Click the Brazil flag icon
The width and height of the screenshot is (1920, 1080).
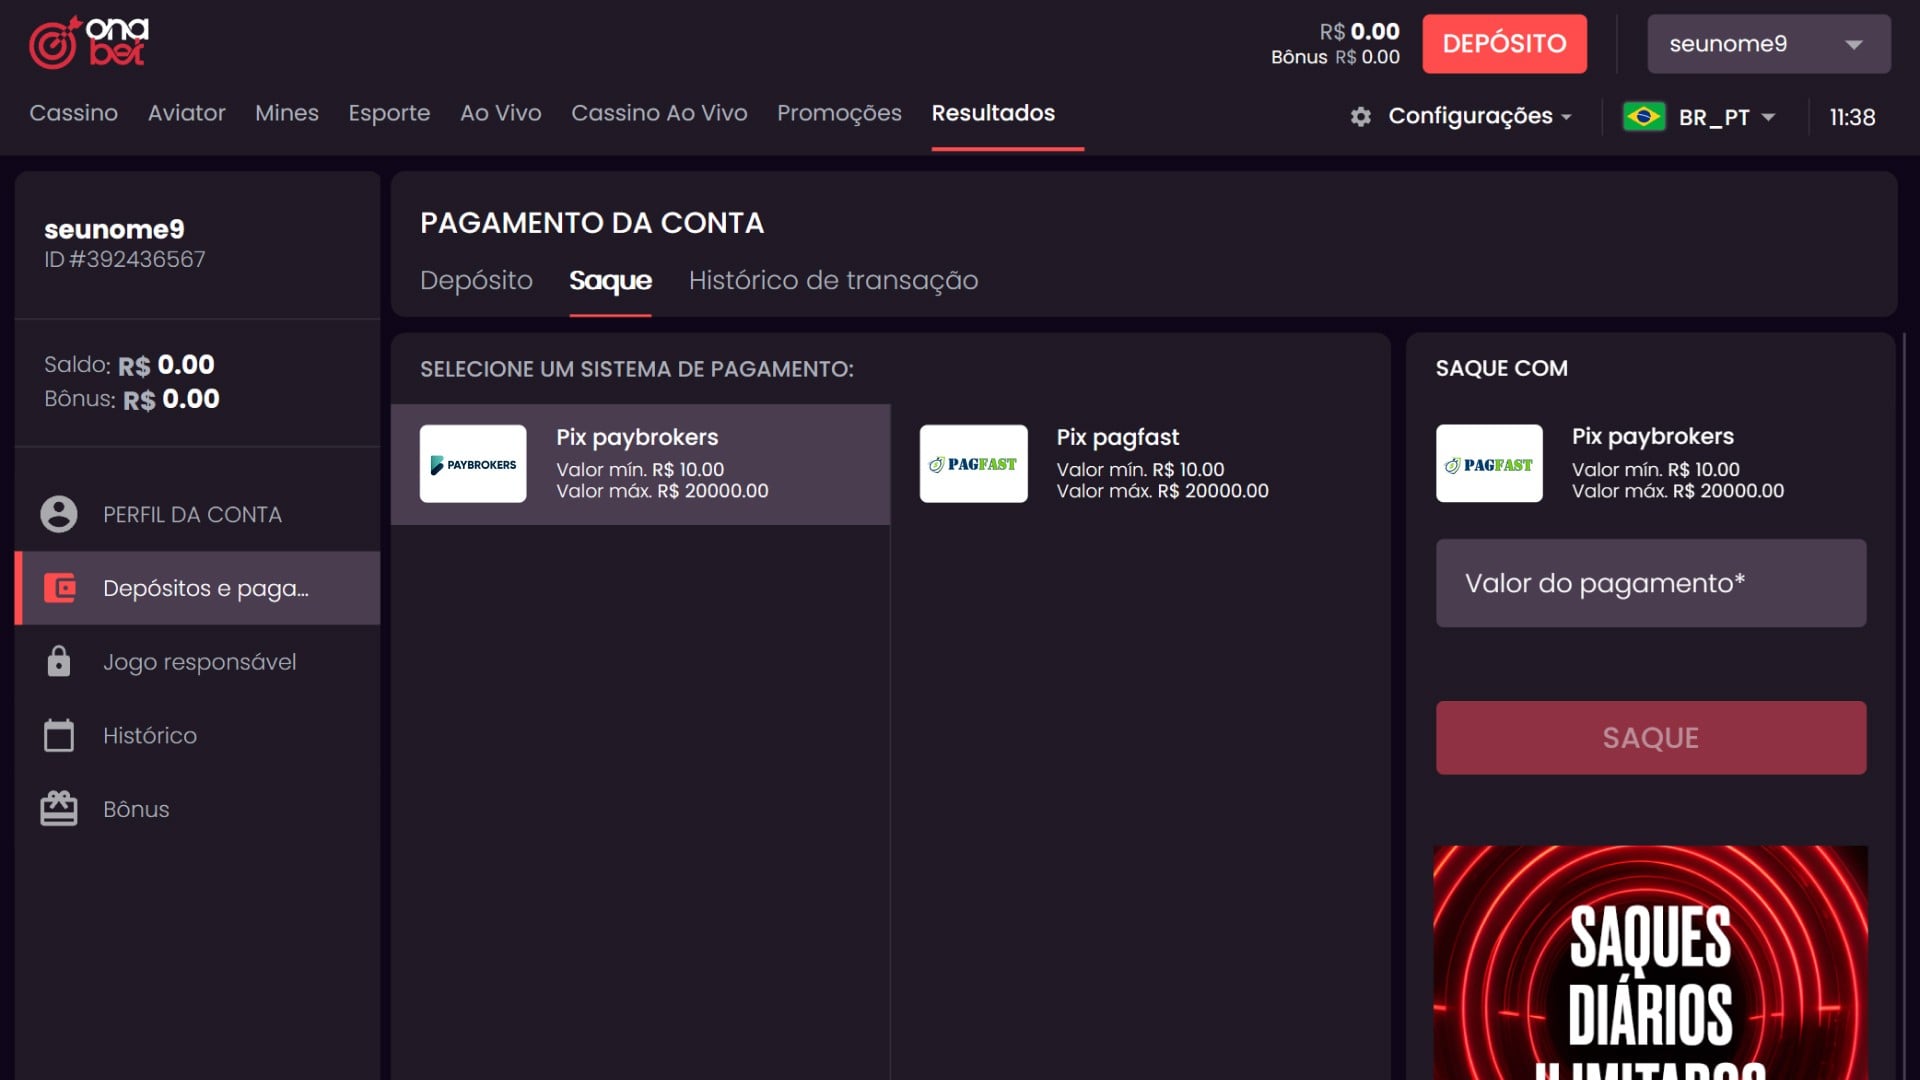pos(1643,117)
